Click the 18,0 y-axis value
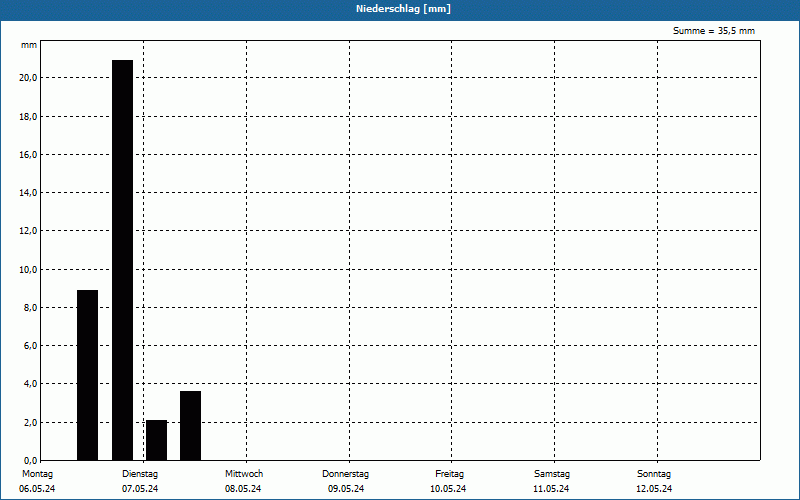Image resolution: width=800 pixels, height=500 pixels. click(28, 116)
